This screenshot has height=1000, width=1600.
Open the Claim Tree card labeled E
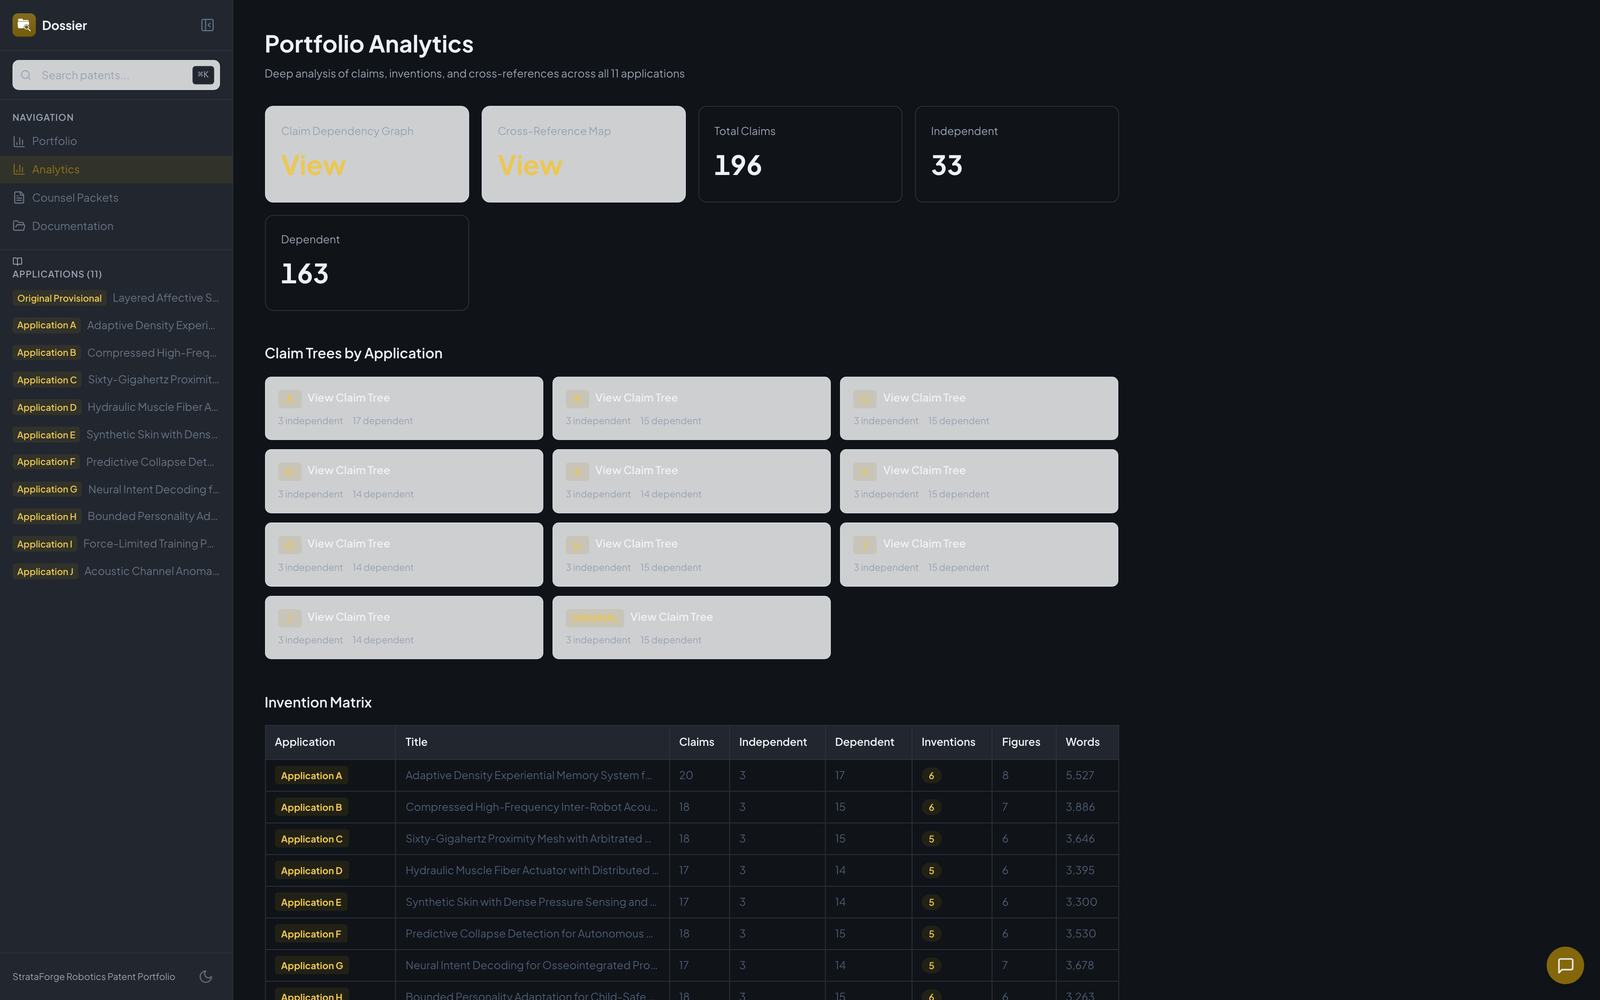click(691, 481)
